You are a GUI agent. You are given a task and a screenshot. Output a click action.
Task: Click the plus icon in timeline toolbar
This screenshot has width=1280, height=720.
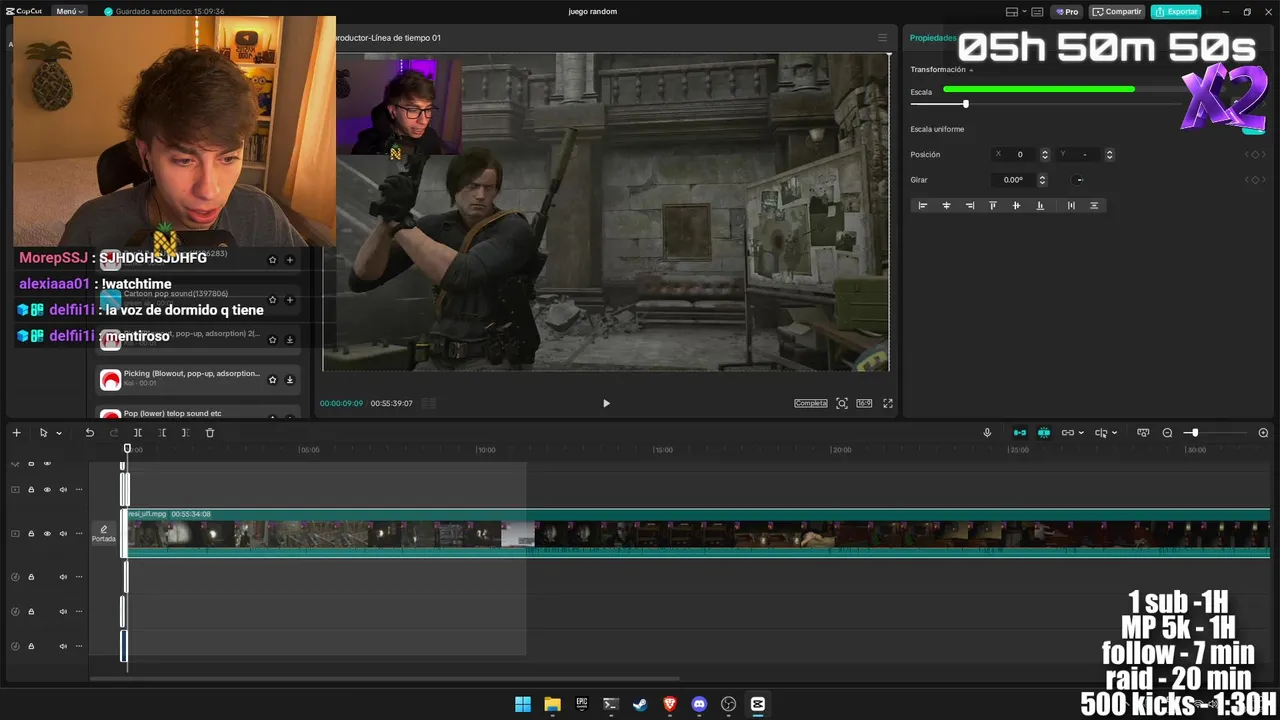coord(16,433)
